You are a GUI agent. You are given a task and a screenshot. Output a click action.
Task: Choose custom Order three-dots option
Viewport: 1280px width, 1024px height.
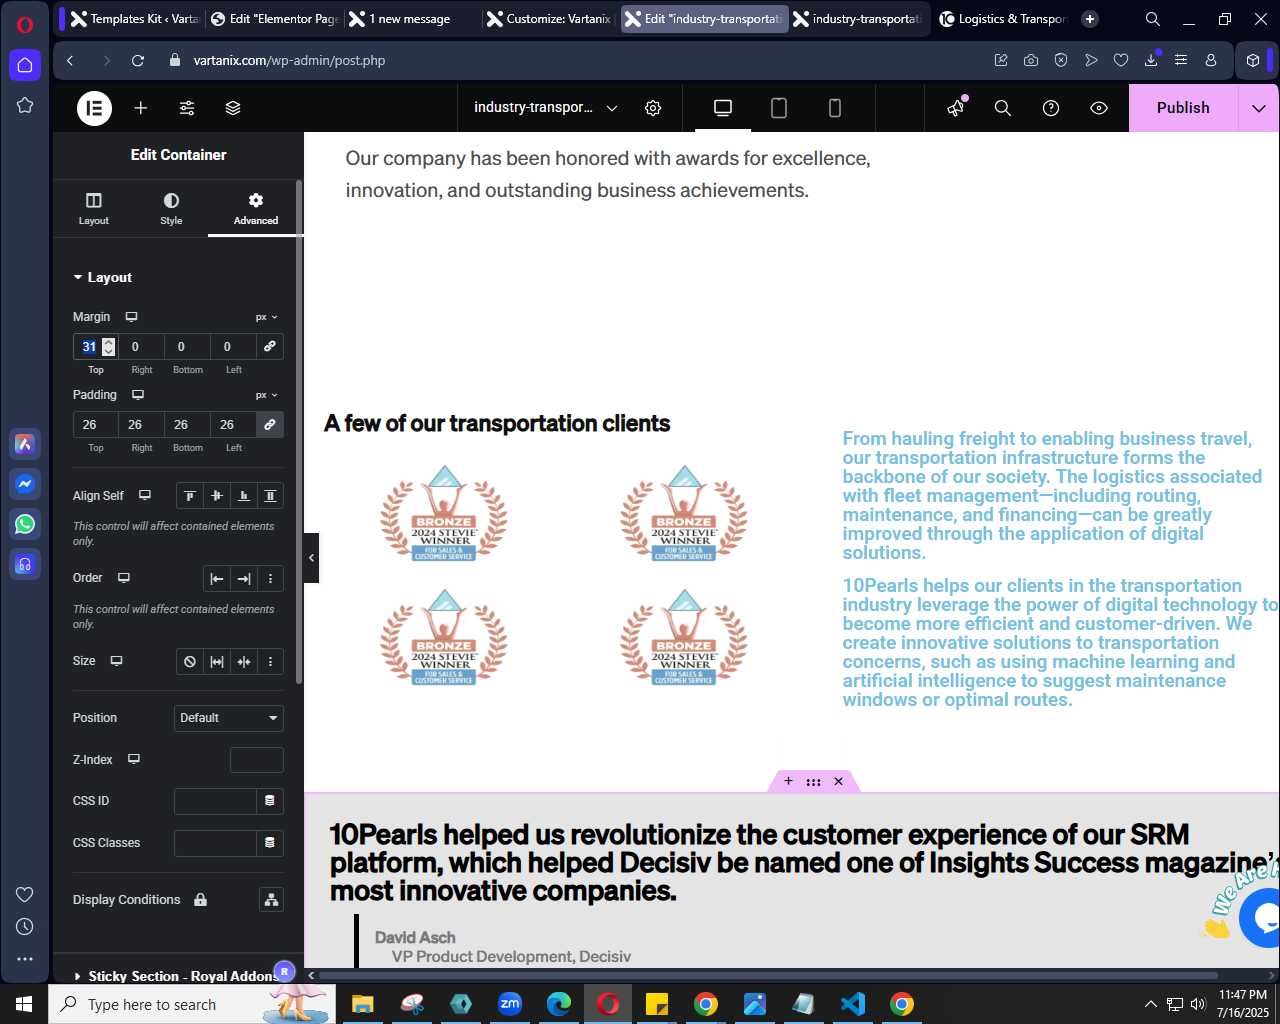point(270,579)
